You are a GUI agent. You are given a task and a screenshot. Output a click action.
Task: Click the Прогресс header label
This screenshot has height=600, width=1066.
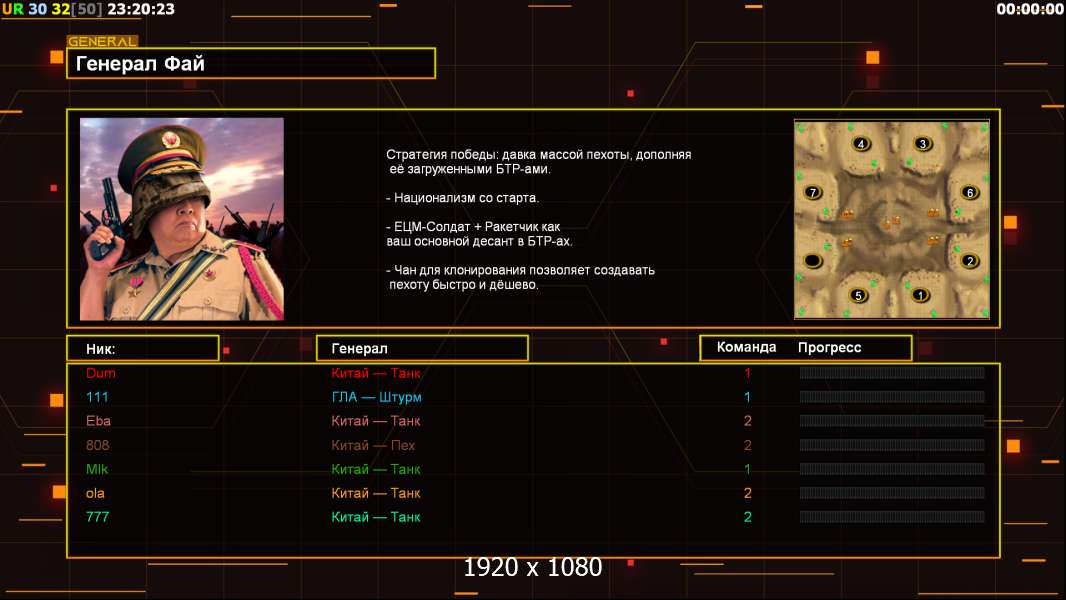[829, 347]
